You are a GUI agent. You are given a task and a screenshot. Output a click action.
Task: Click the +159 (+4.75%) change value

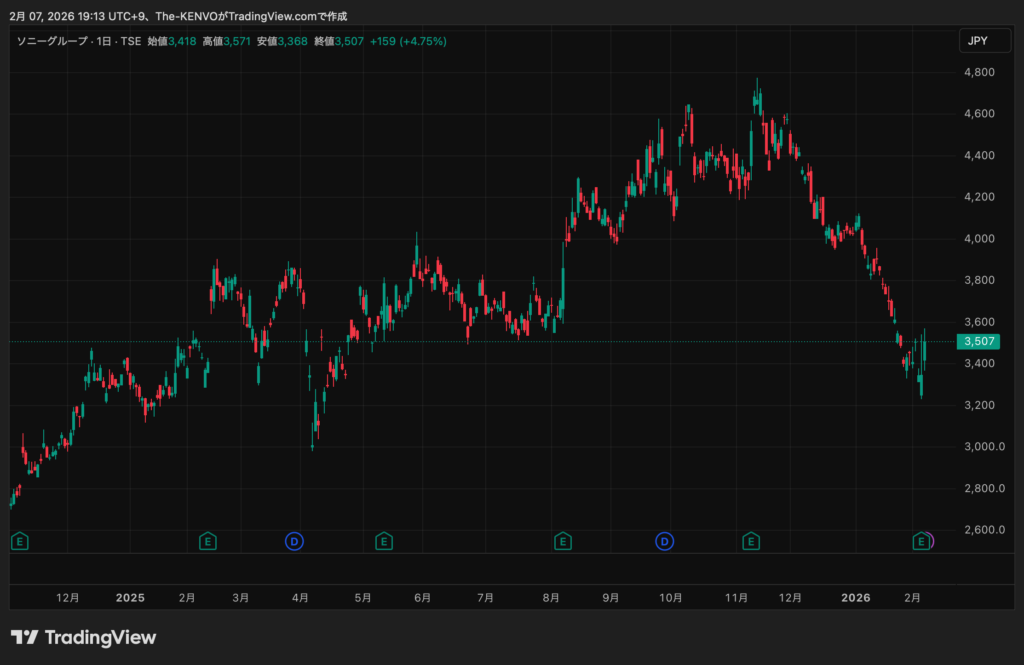click(x=408, y=41)
